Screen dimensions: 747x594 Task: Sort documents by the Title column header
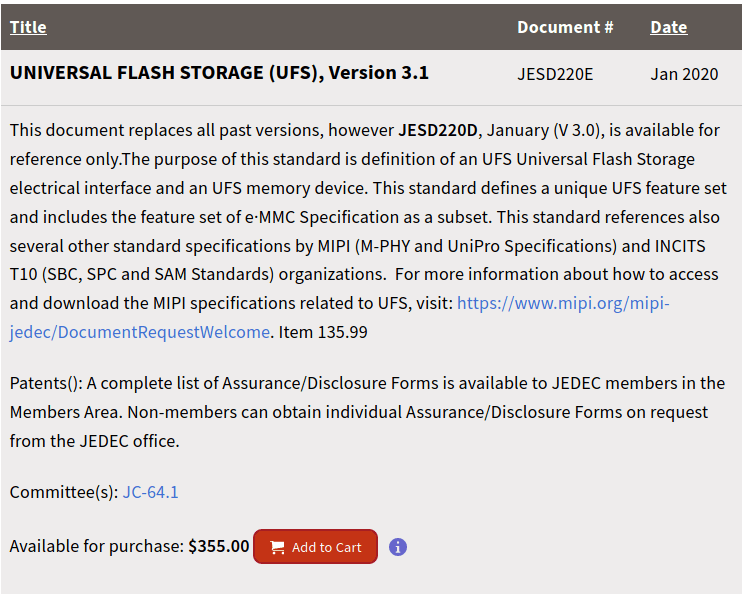pyautogui.click(x=28, y=27)
